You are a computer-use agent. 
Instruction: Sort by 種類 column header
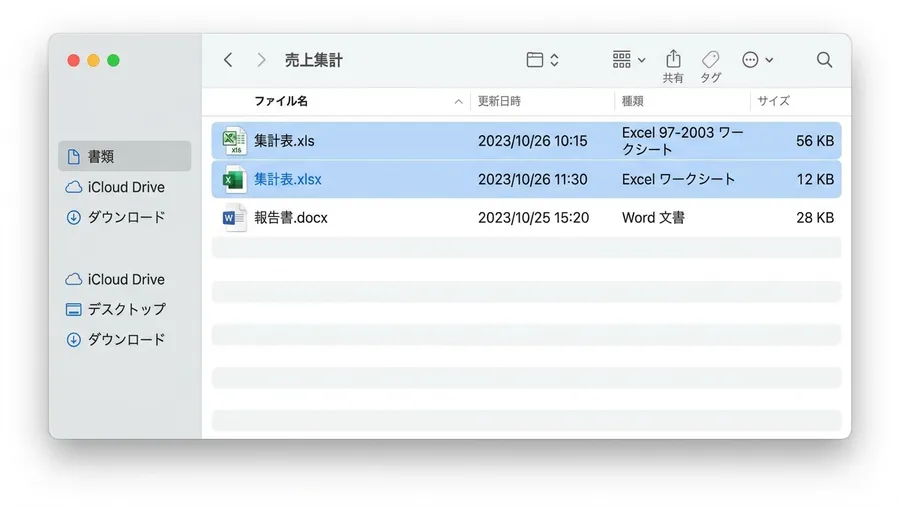633,101
